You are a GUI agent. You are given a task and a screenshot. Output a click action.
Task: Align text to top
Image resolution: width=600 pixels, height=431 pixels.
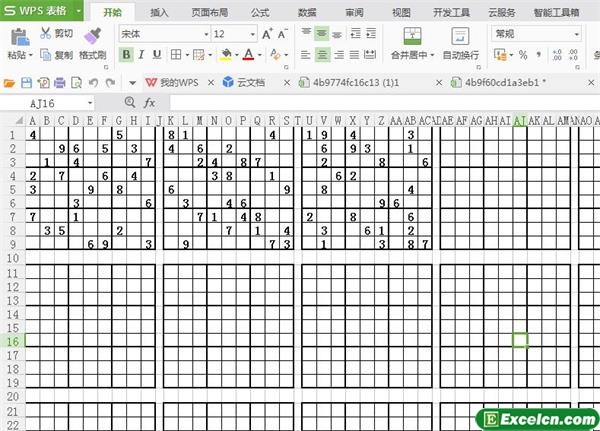coord(306,33)
